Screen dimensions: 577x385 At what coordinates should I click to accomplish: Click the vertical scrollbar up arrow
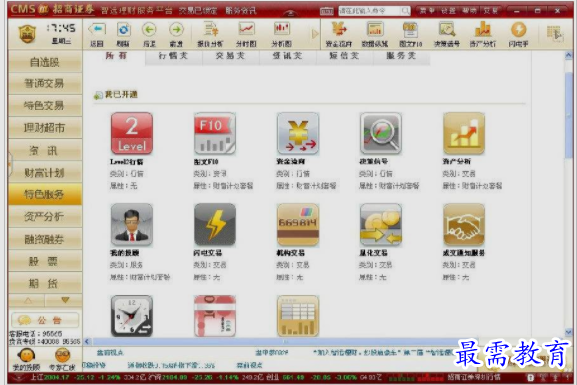[x=569, y=56]
